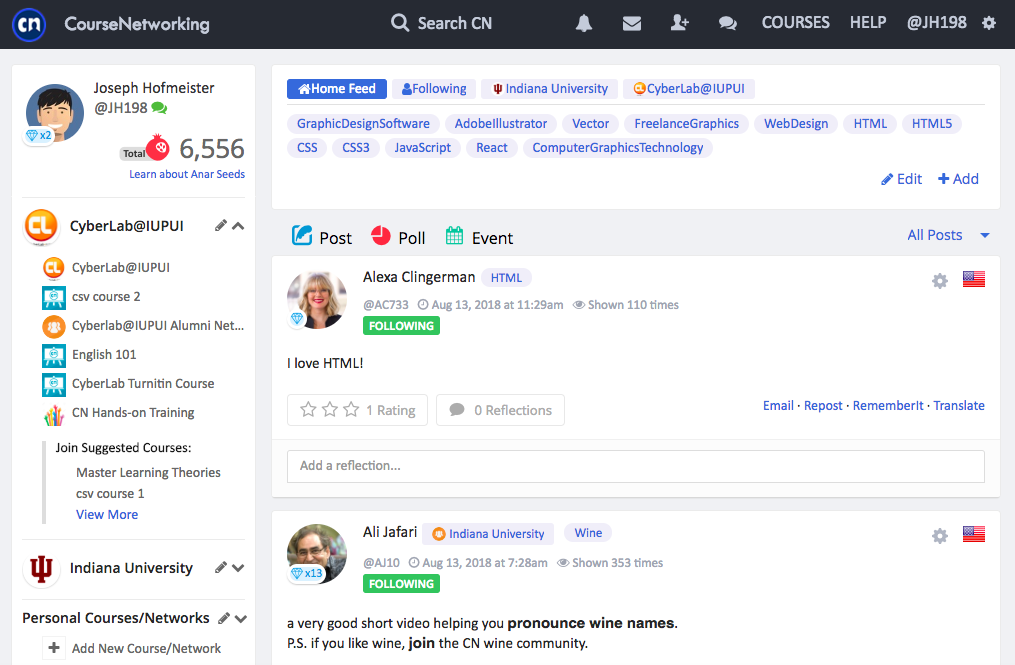Open COURSES in the top menu
The height and width of the screenshot is (665, 1015).
[796, 23]
